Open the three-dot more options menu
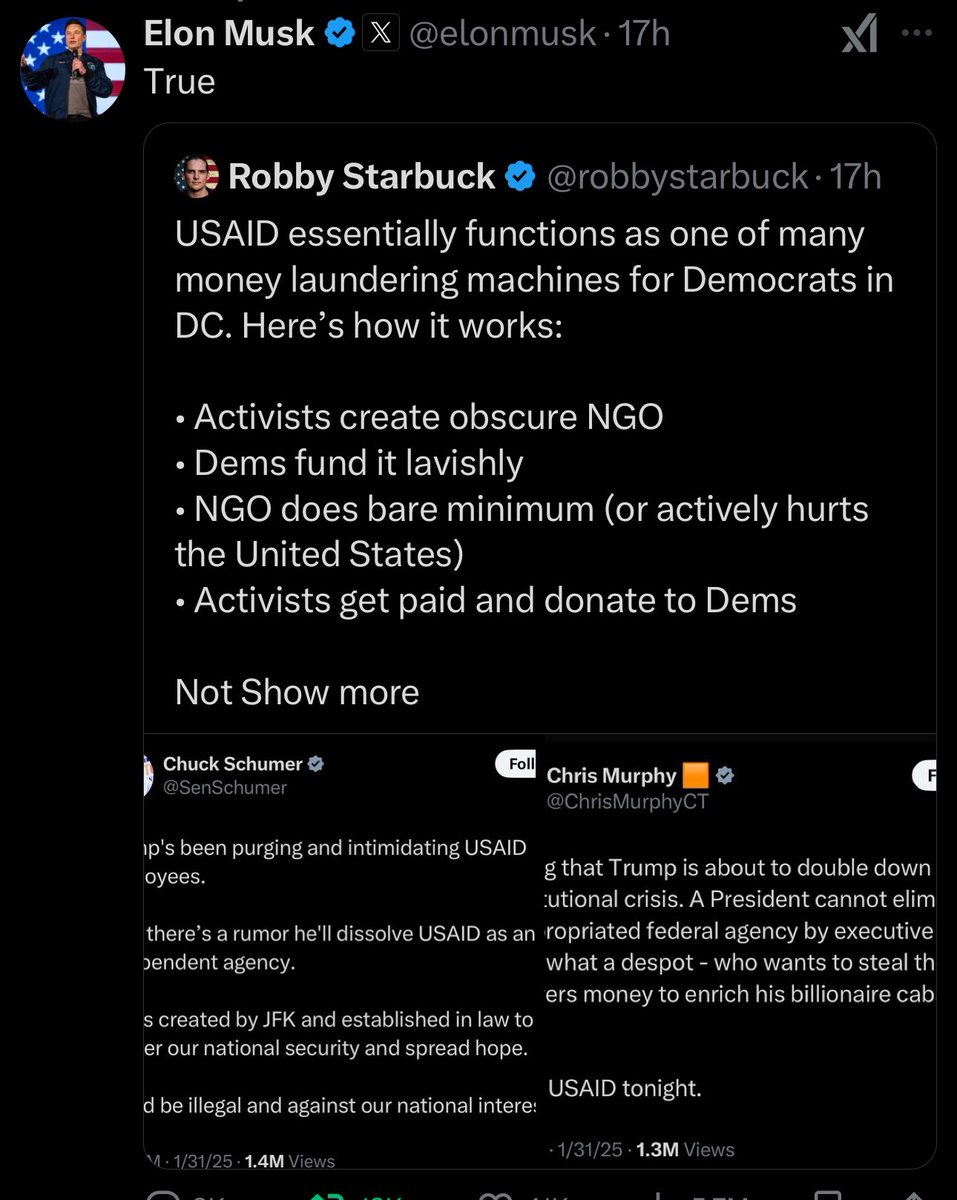This screenshot has width=957, height=1200. click(916, 32)
